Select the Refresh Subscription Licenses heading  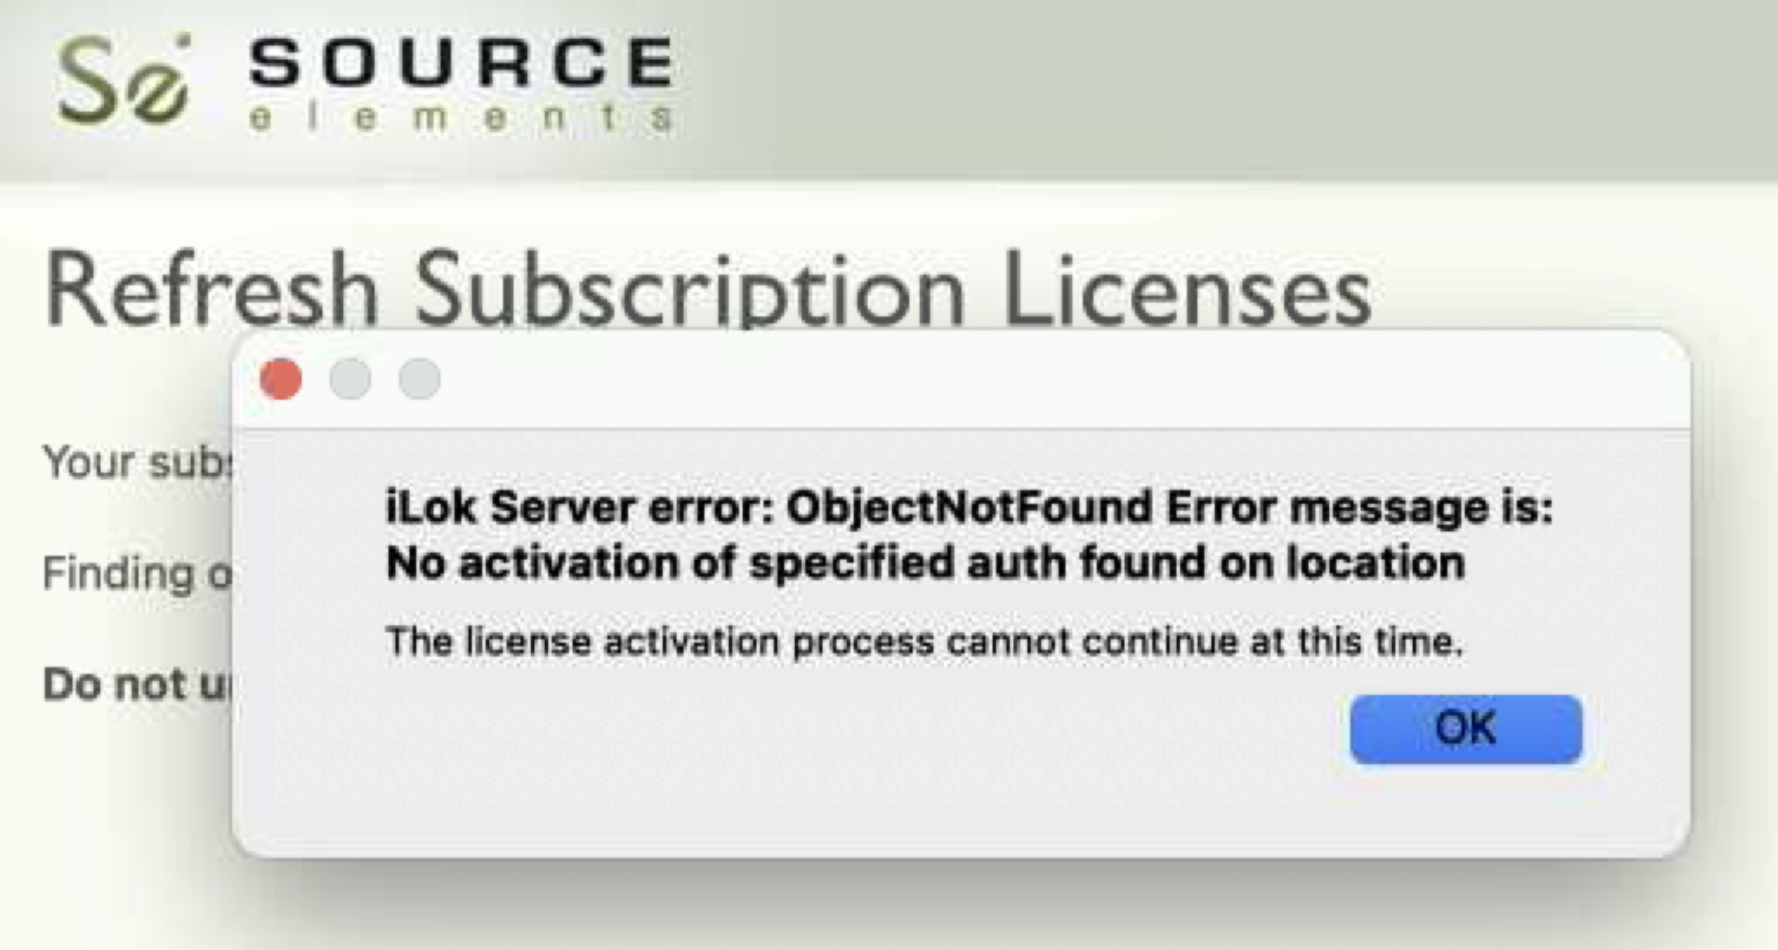pos(708,290)
